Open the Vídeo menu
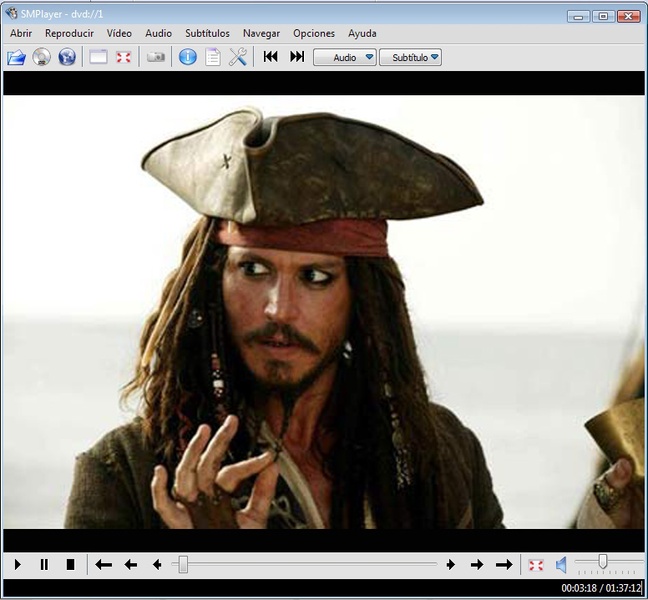648x600 pixels. click(x=119, y=33)
